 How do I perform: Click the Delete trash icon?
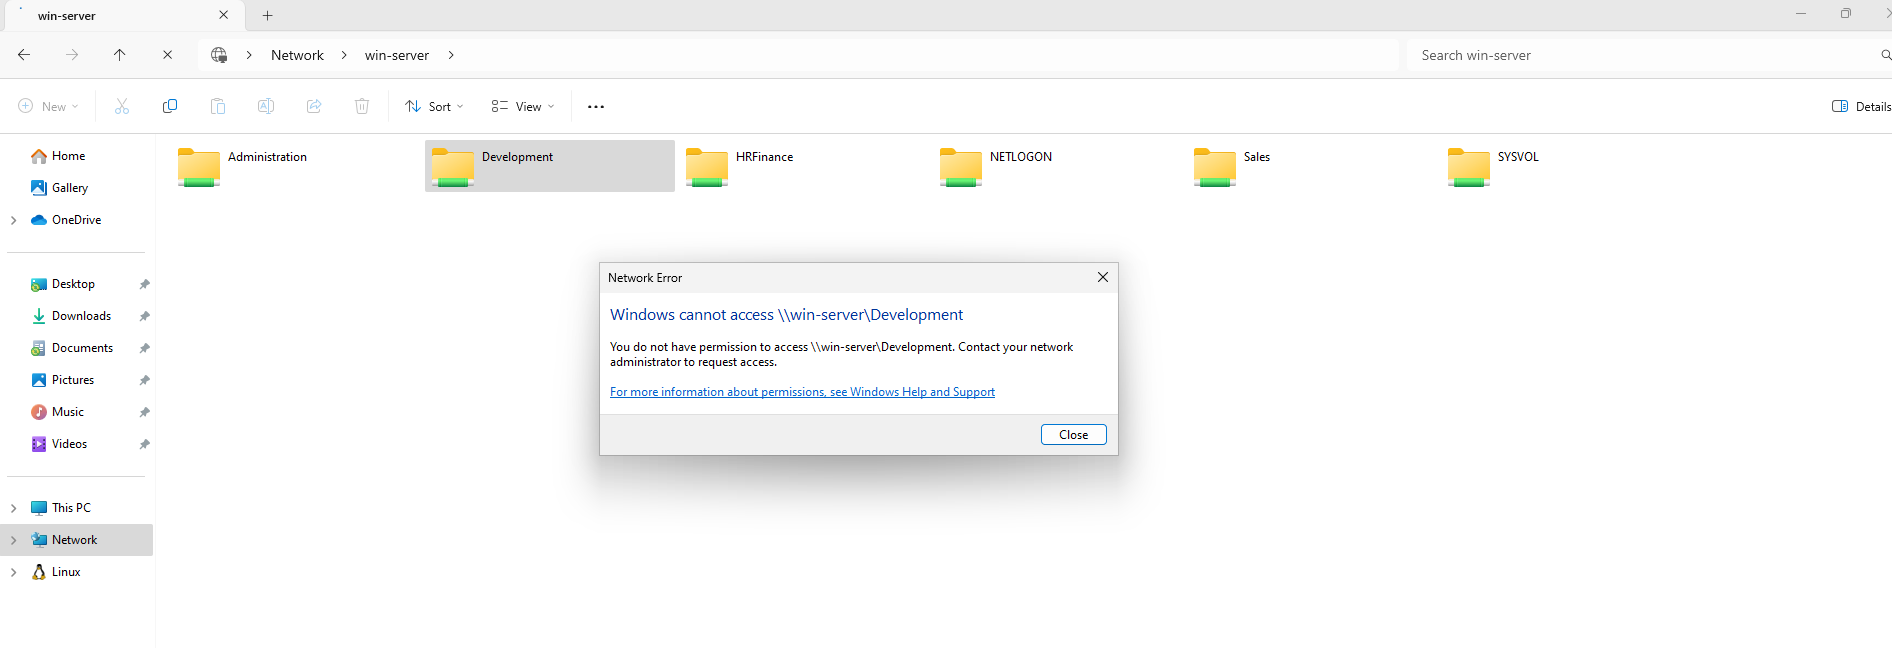[x=362, y=106]
